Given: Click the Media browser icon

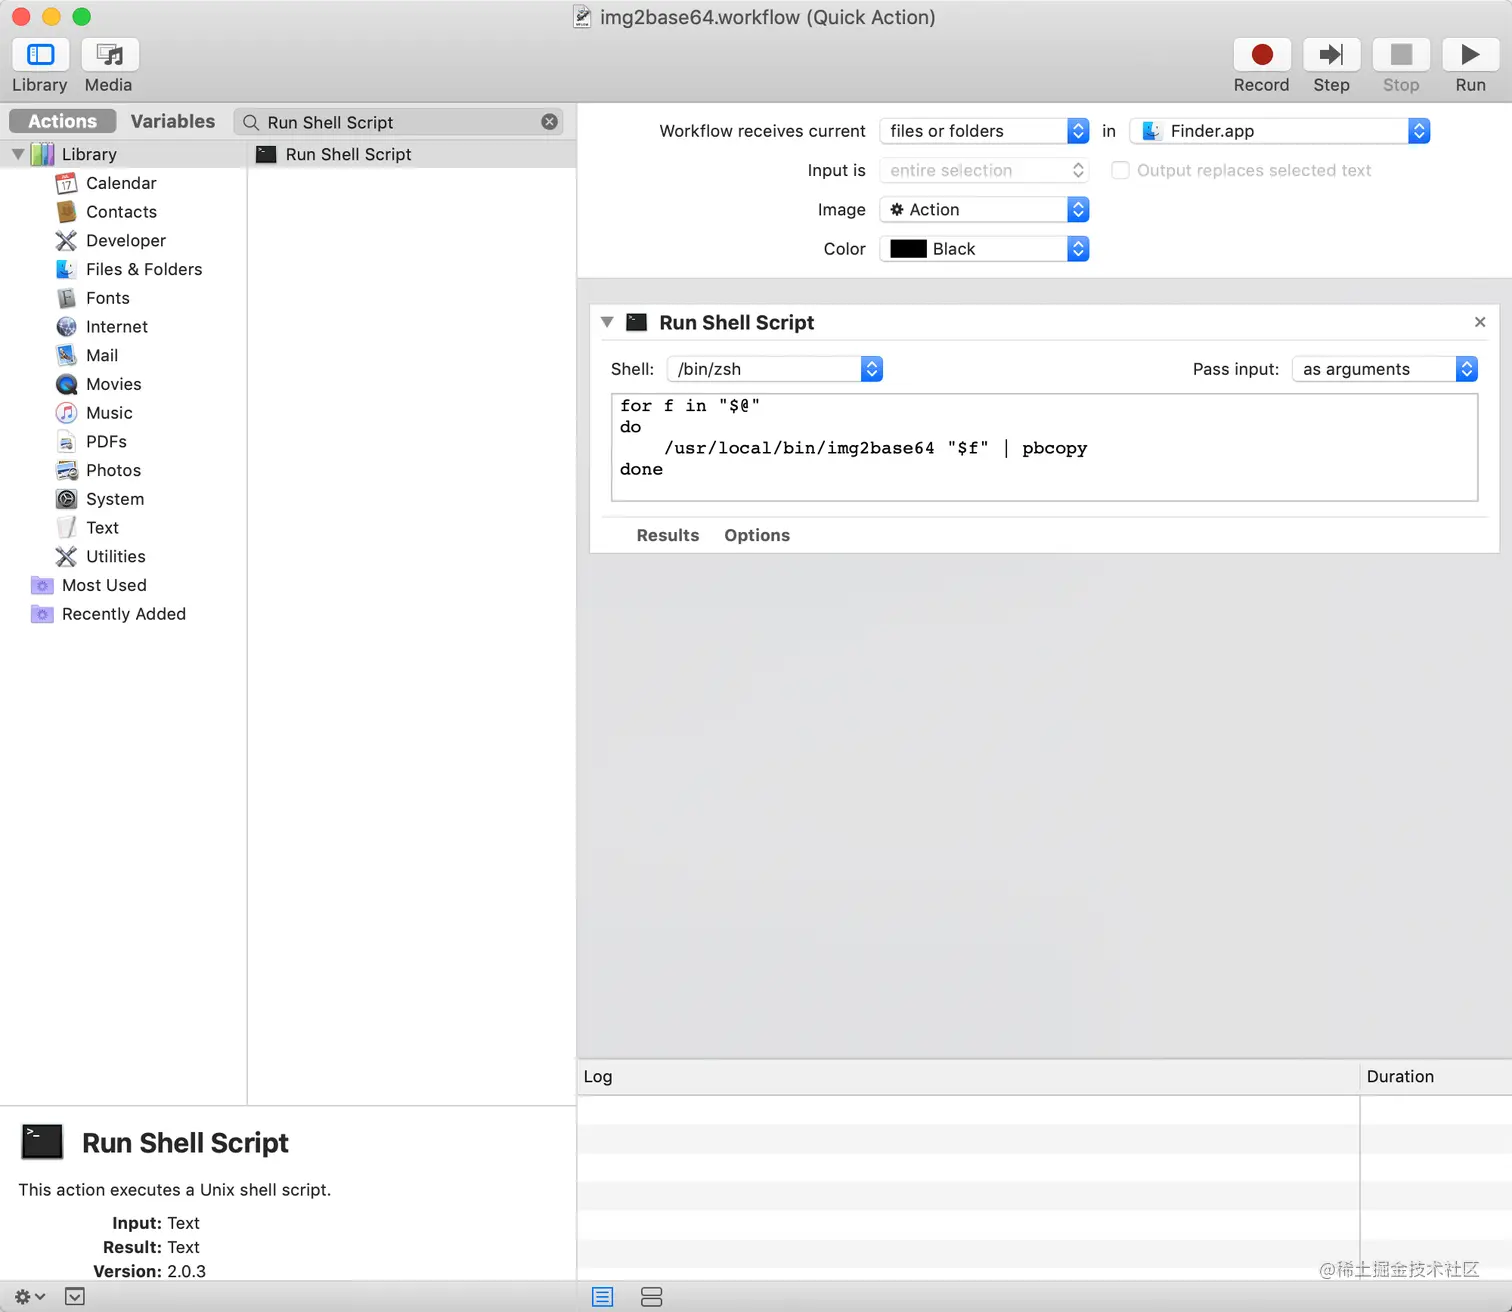Looking at the screenshot, I should click(x=109, y=55).
